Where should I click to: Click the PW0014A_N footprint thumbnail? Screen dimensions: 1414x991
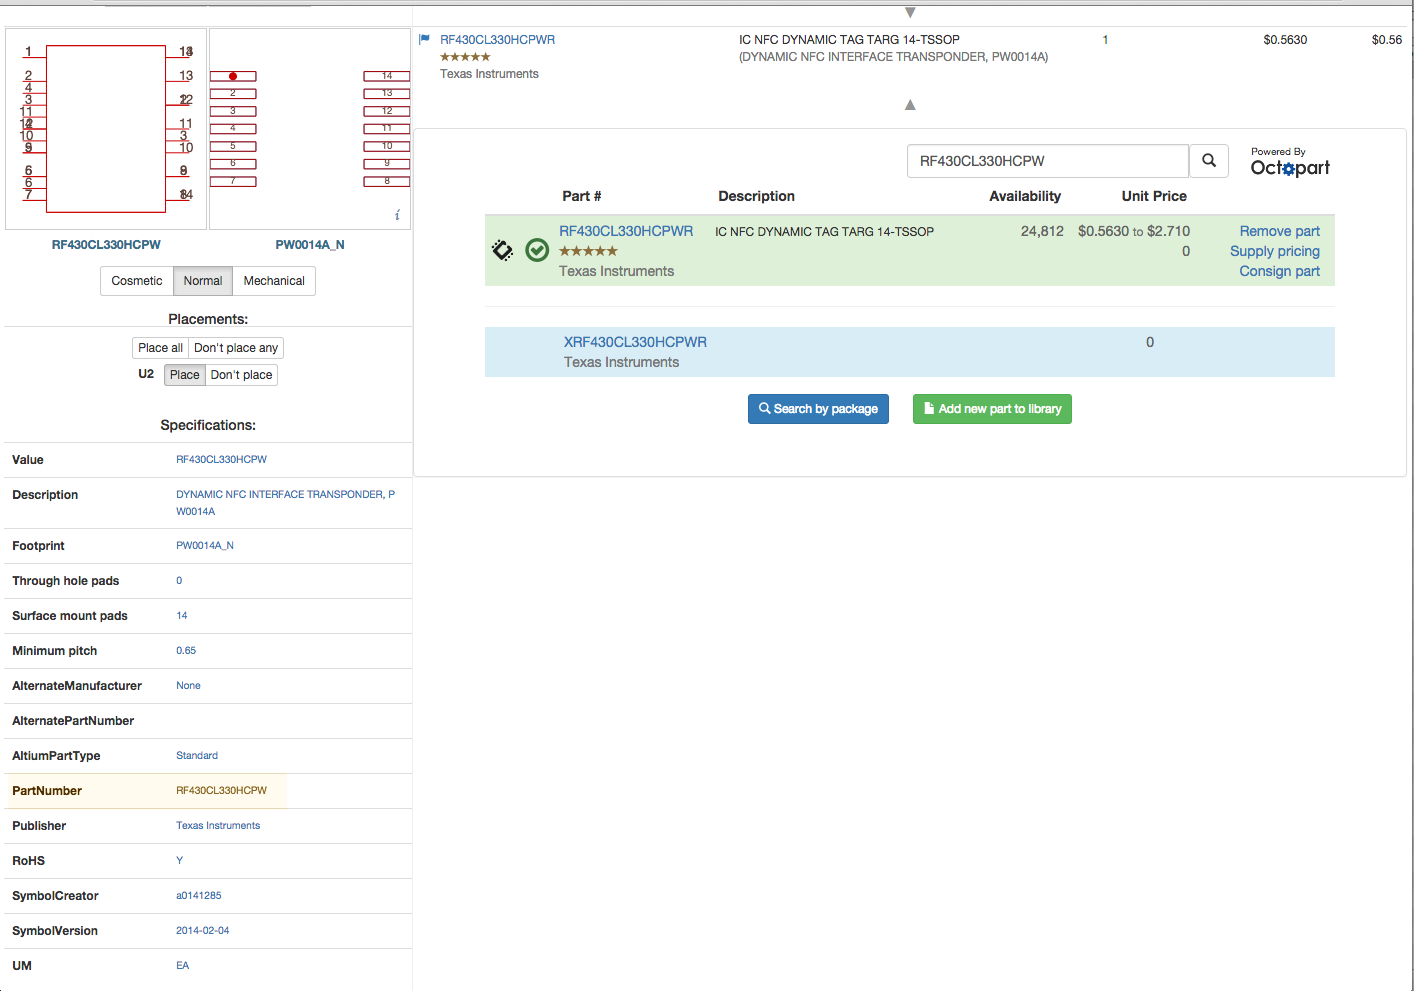click(310, 129)
